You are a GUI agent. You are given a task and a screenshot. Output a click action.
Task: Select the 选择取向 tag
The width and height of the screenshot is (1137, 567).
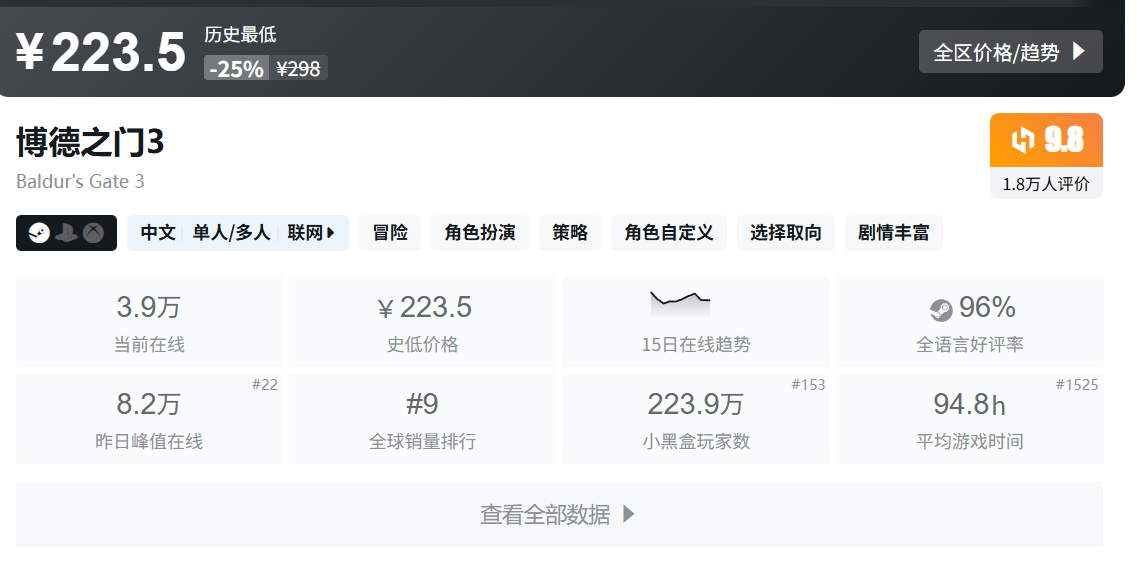(x=786, y=233)
